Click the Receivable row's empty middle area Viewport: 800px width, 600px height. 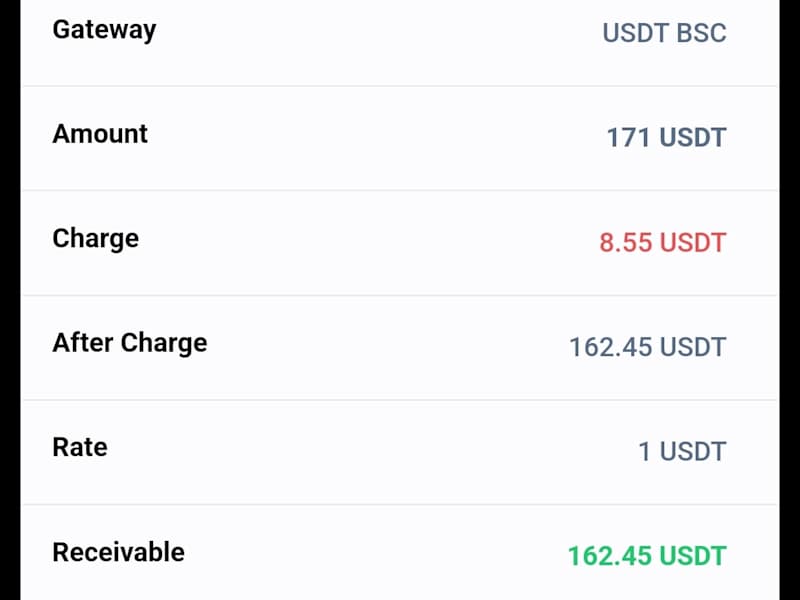[x=378, y=556]
